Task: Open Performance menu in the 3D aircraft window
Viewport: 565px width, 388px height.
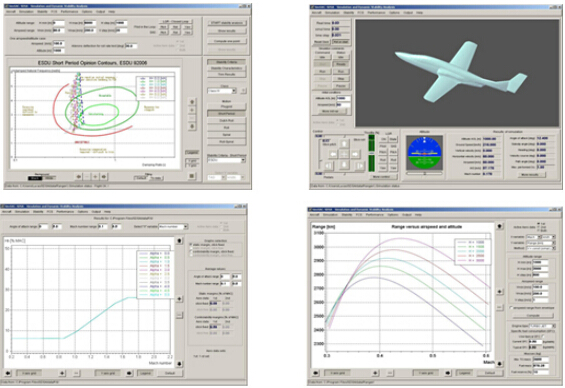Action: 377,12
